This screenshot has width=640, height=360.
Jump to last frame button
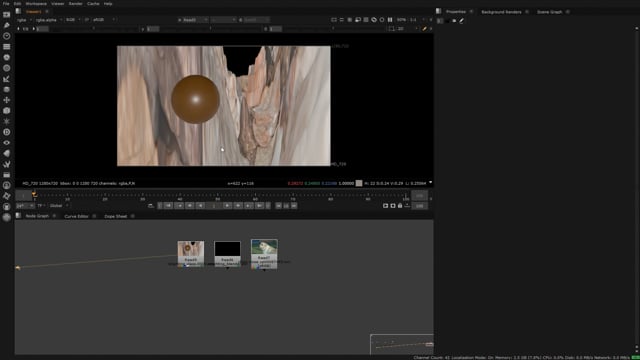pos(259,206)
